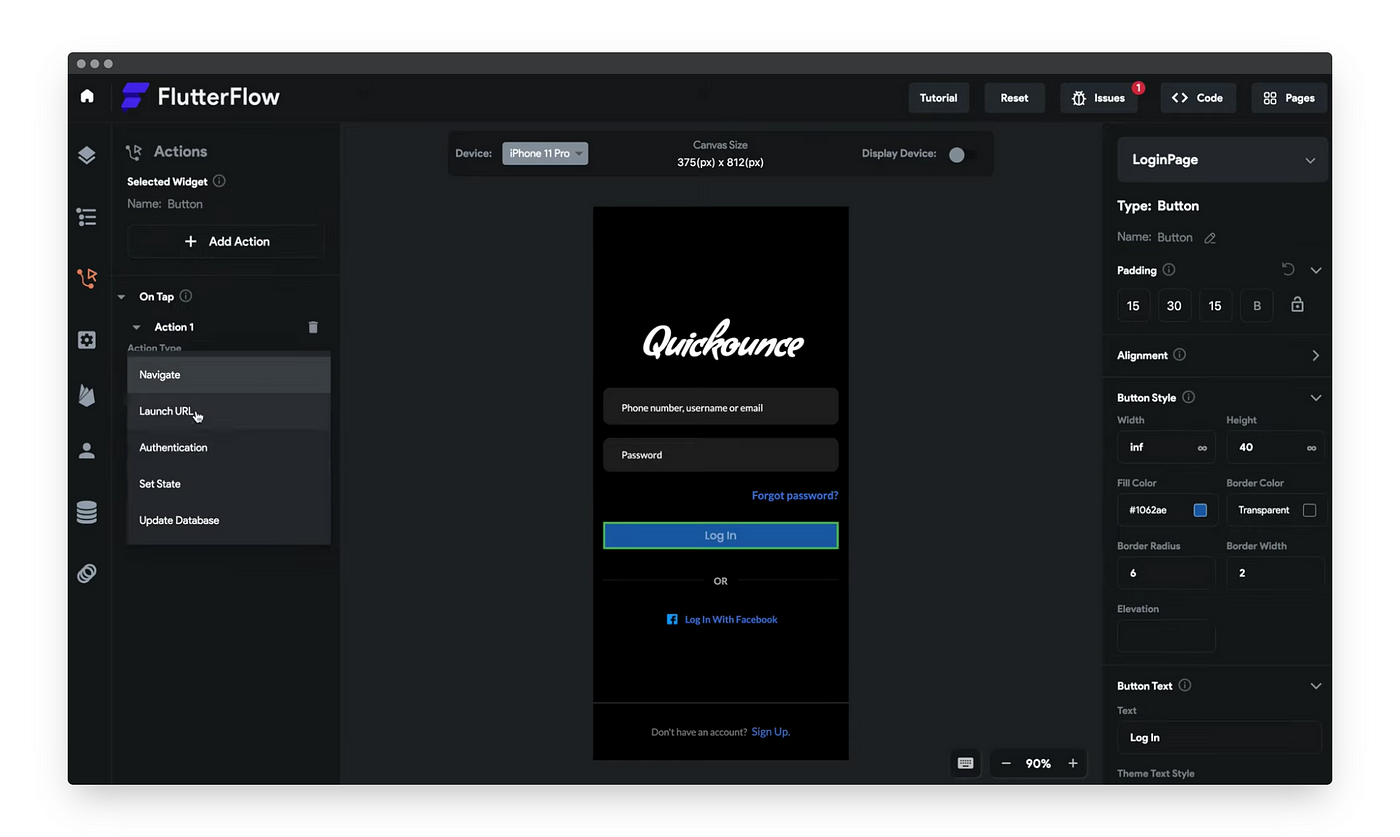Open the database stack icon
Screen dimensions: 1400x837
coord(87,513)
